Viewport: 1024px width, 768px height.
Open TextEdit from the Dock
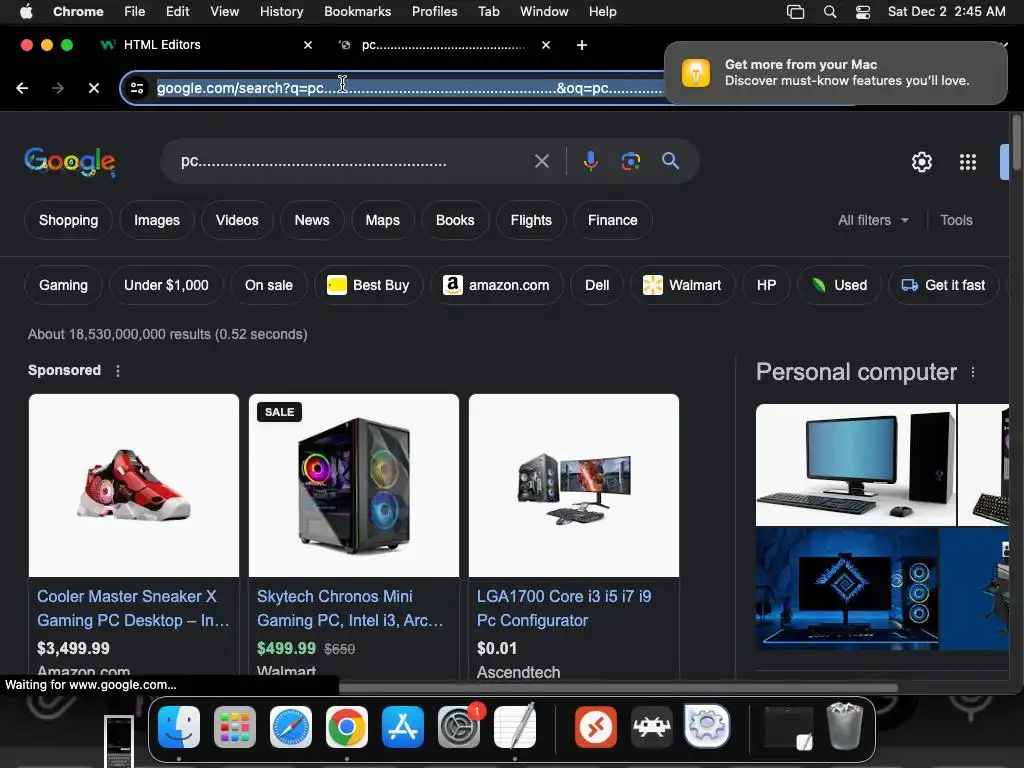tap(515, 727)
